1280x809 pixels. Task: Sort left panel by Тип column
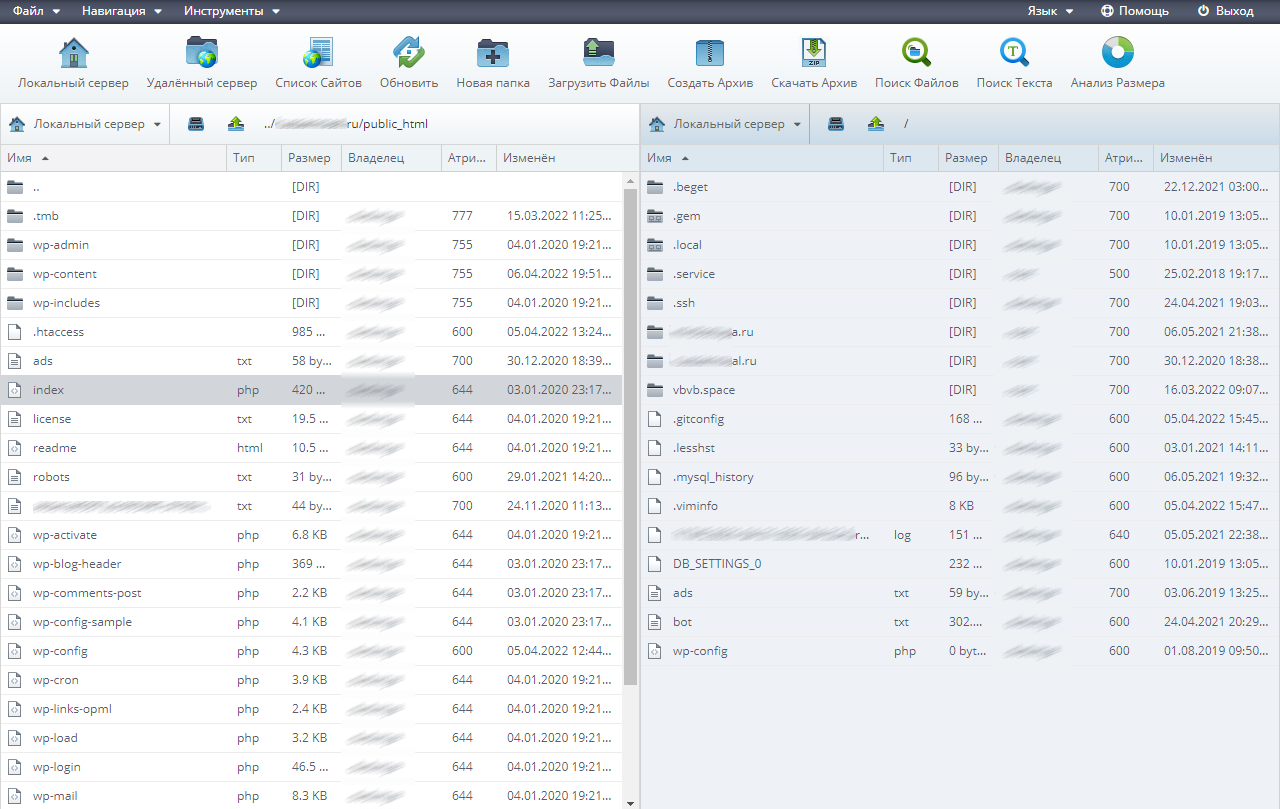pyautogui.click(x=254, y=158)
